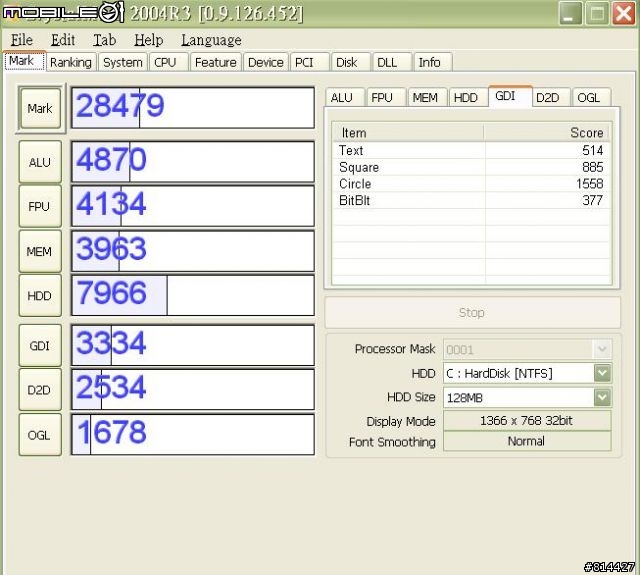Start the MEM benchmark button
The height and width of the screenshot is (575, 640).
click(40, 251)
